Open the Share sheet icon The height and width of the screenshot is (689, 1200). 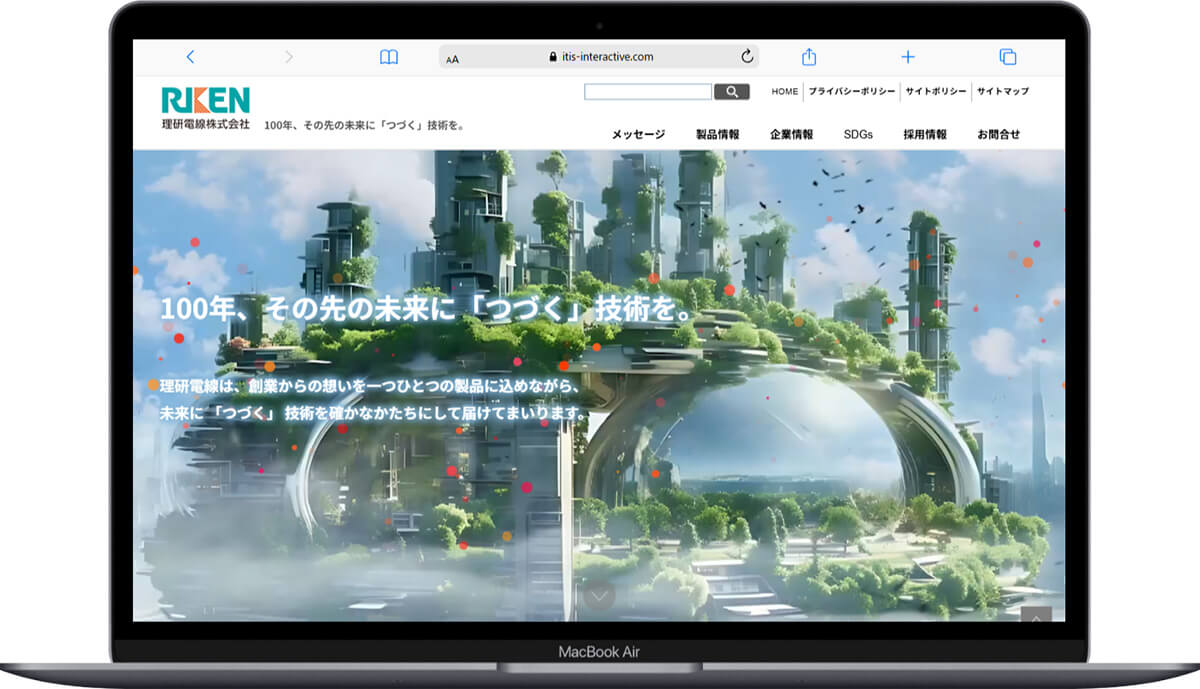[809, 57]
